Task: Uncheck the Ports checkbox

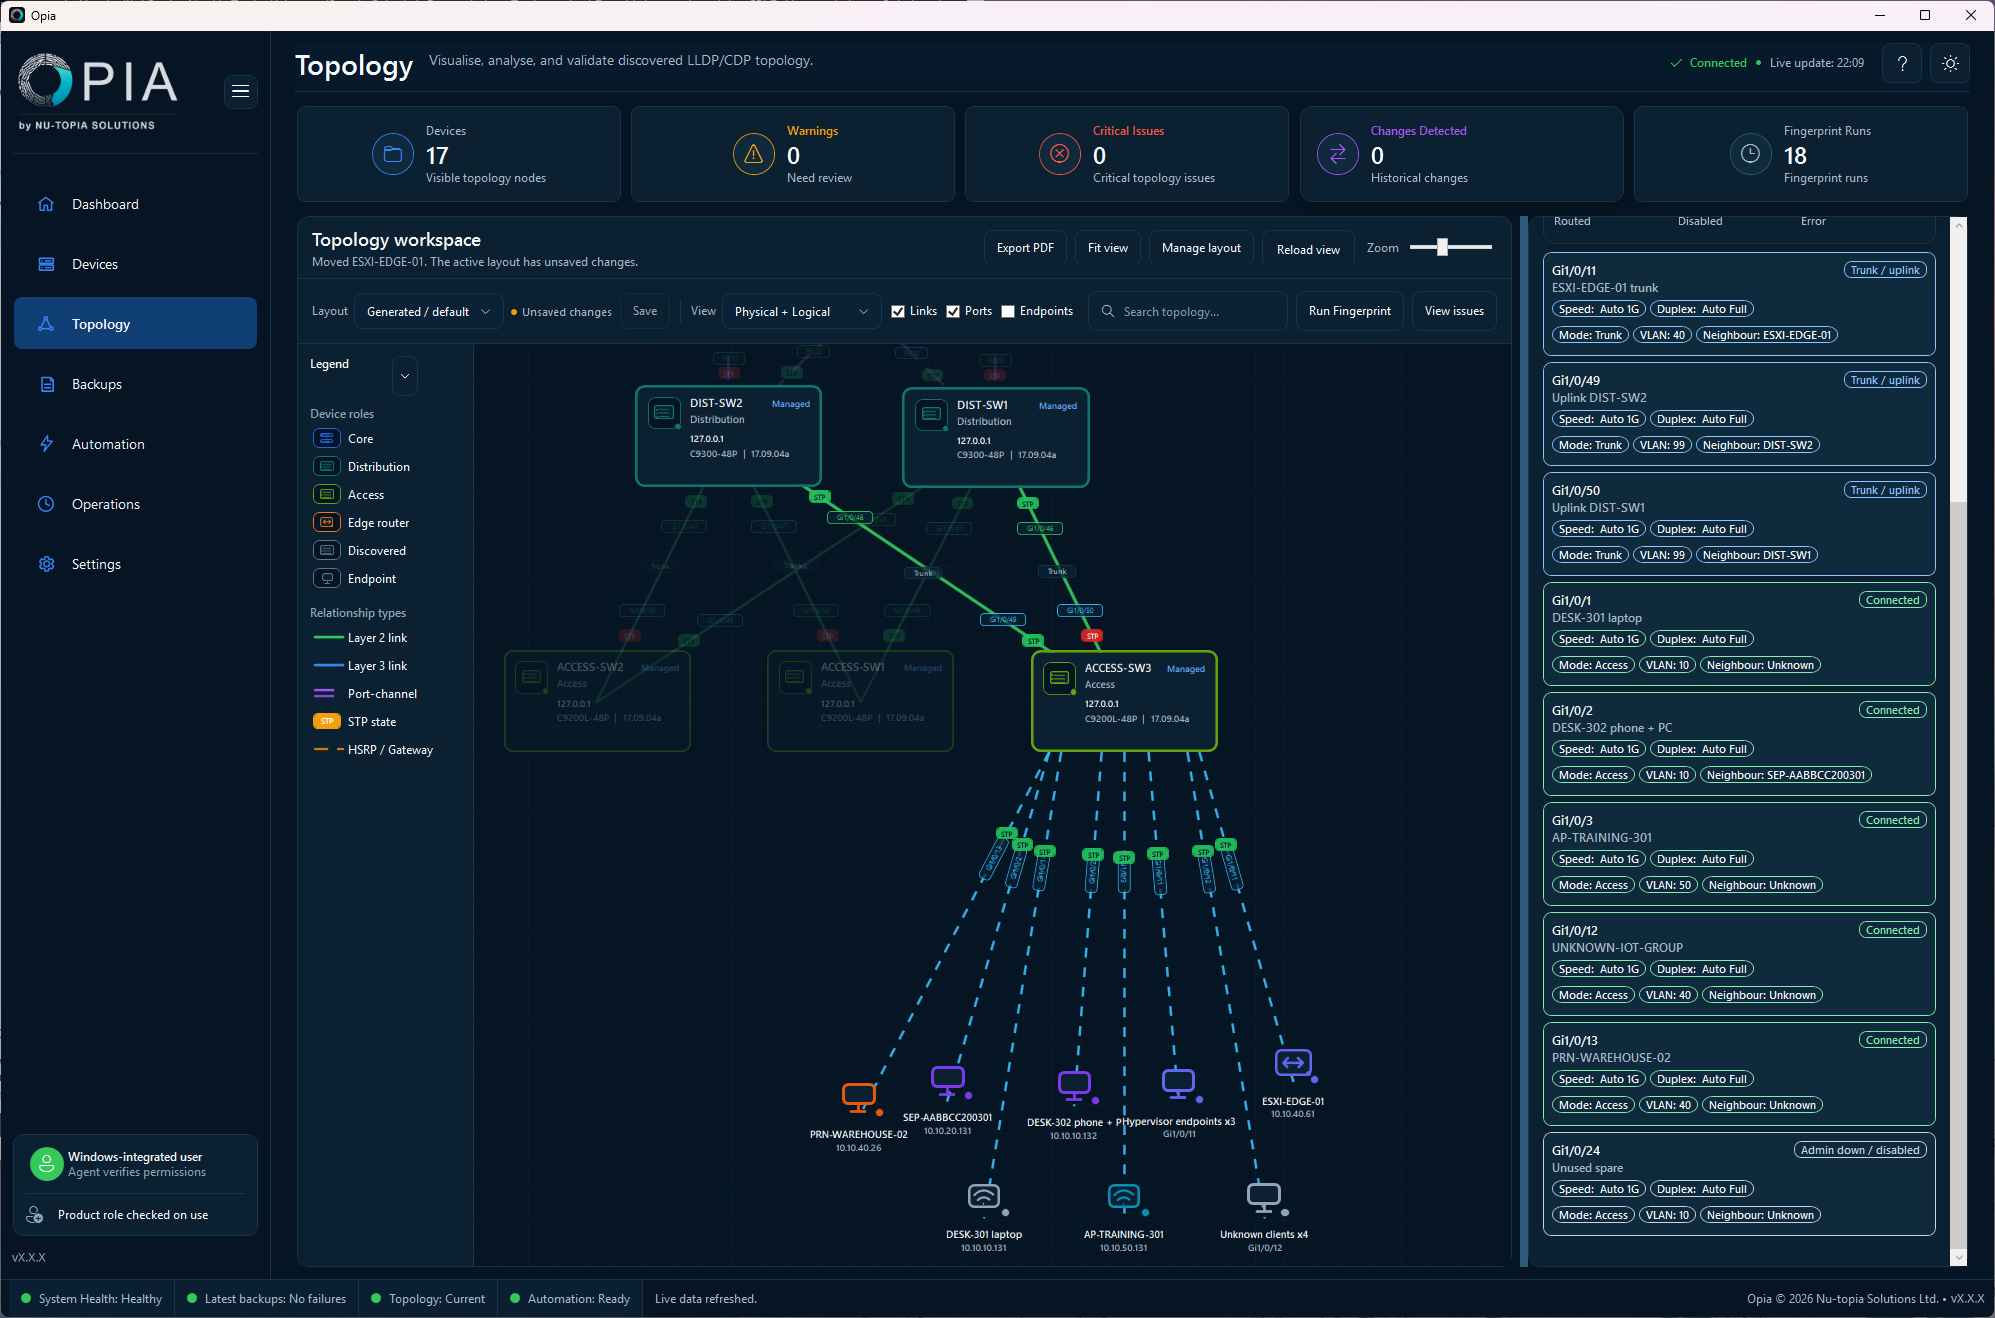Action: point(953,311)
